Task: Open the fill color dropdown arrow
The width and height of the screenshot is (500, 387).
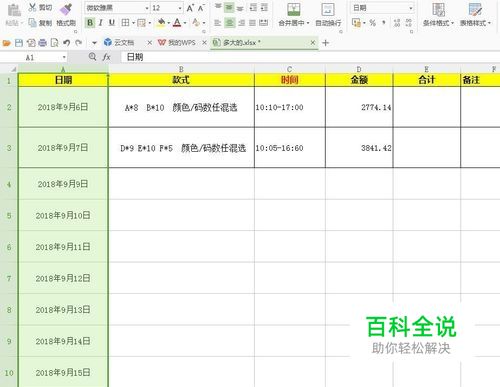Action: click(x=169, y=23)
